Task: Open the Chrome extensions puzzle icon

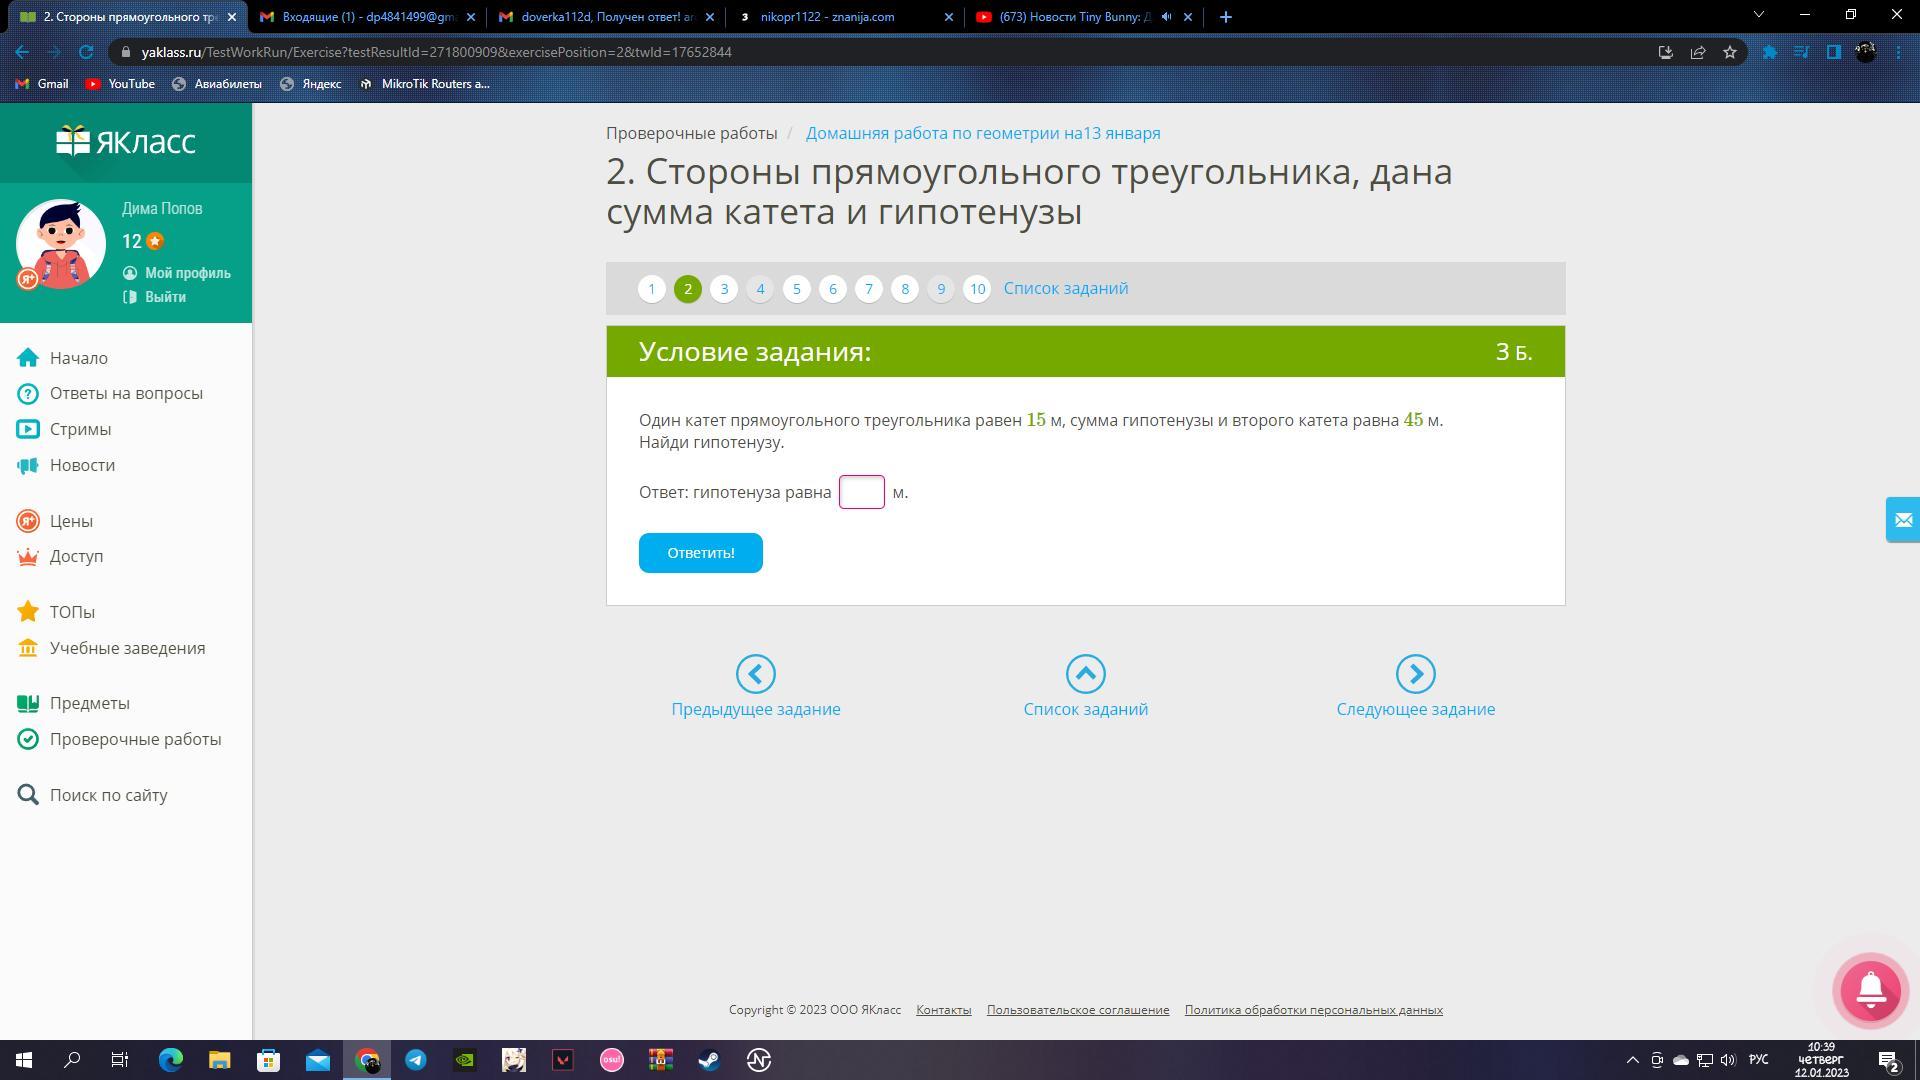Action: (1769, 52)
